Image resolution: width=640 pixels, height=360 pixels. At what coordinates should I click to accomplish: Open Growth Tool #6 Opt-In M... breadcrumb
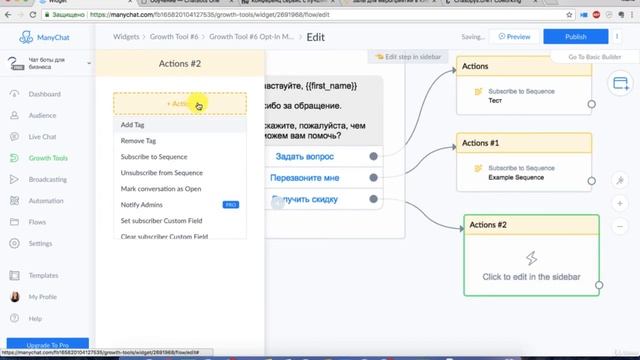[251, 37]
